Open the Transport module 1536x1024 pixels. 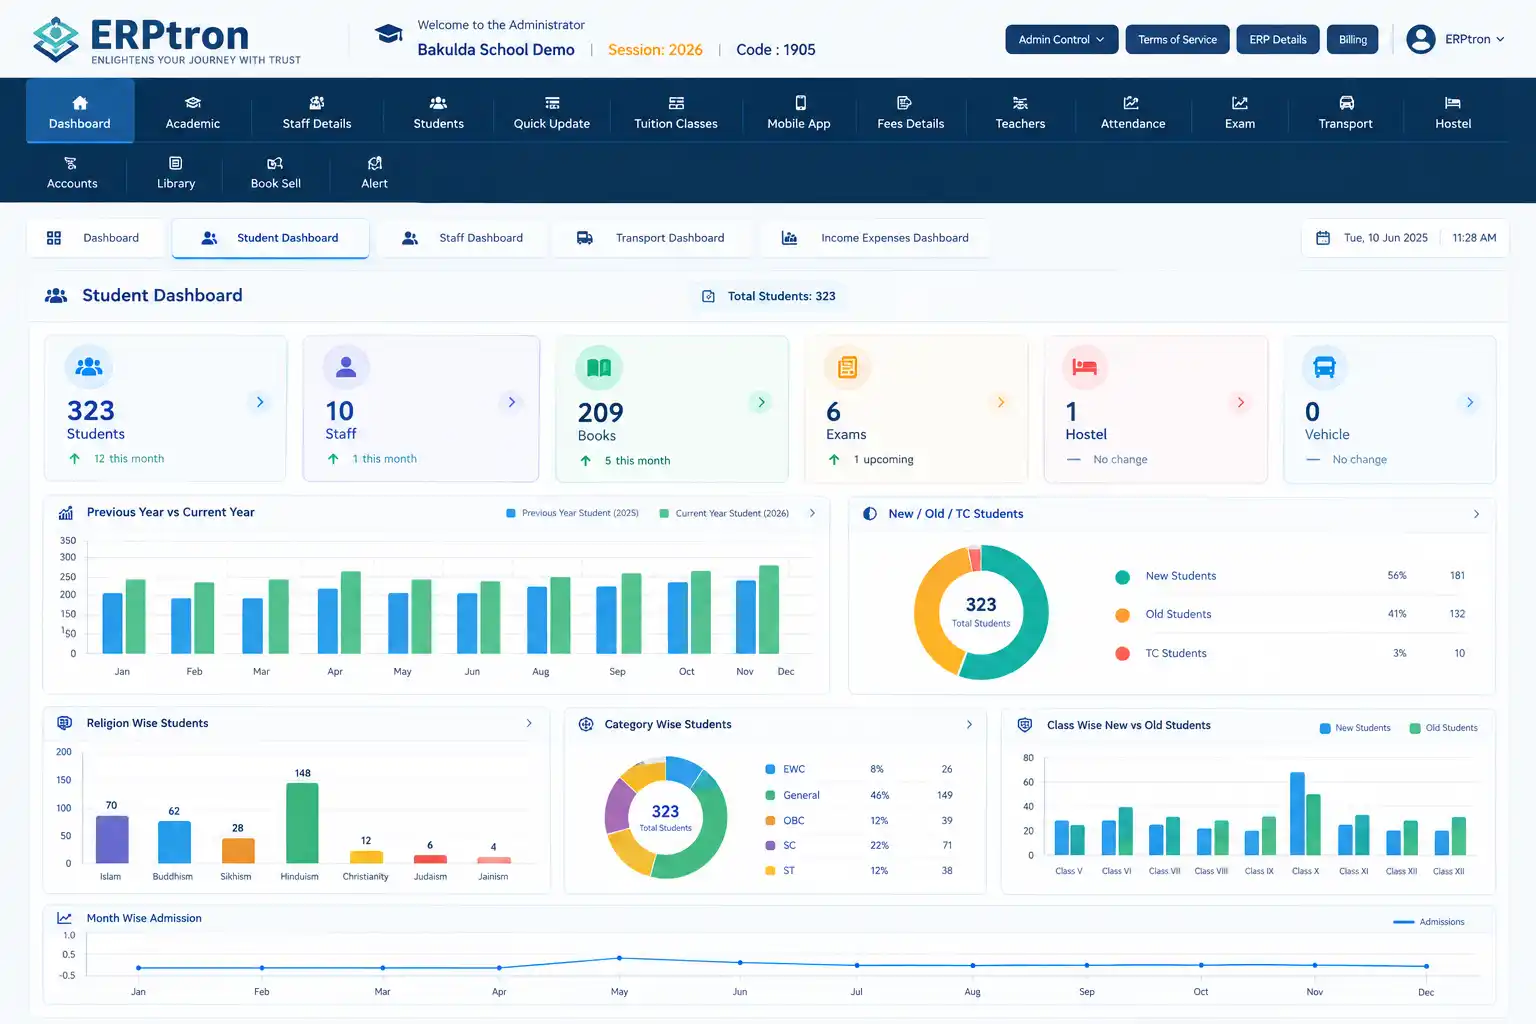(1346, 112)
